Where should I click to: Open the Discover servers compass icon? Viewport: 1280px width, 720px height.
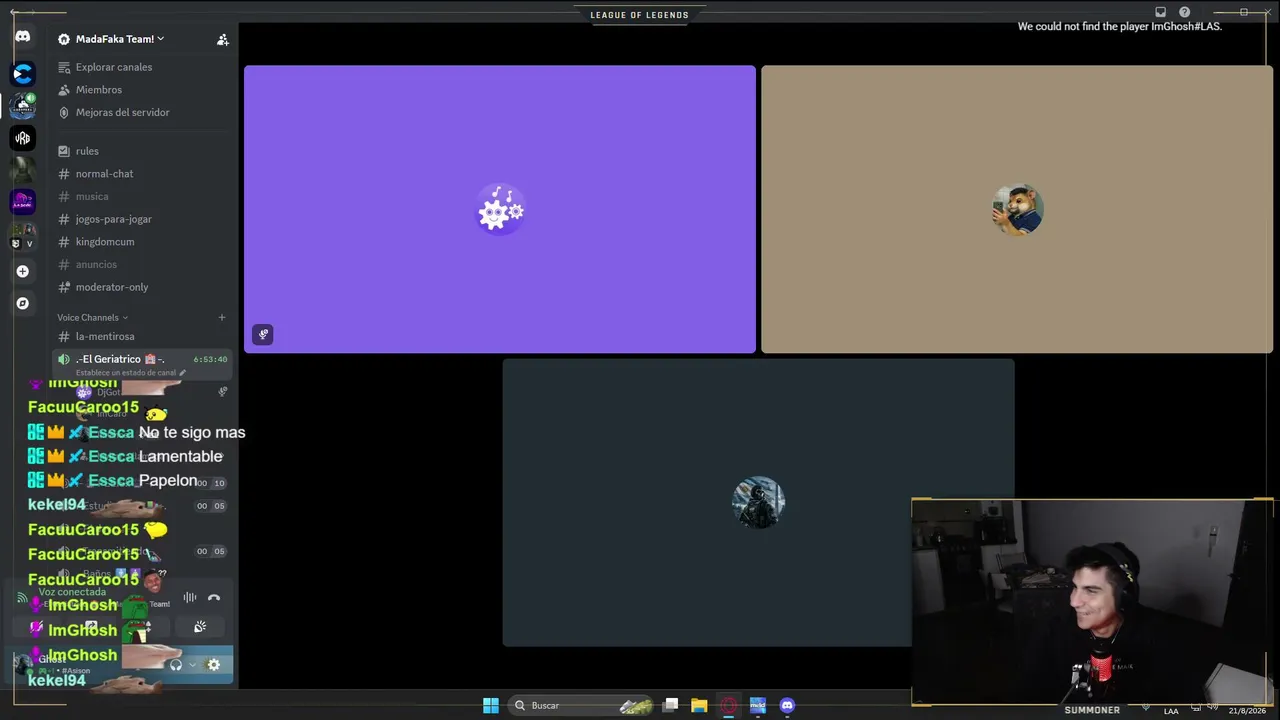coord(22,303)
